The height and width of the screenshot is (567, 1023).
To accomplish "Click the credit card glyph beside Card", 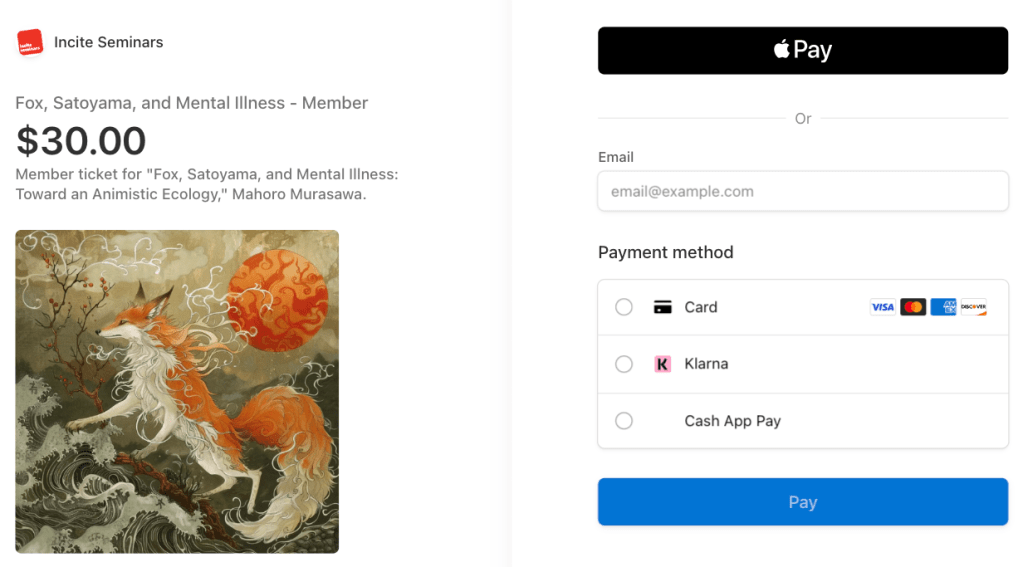I will click(662, 307).
